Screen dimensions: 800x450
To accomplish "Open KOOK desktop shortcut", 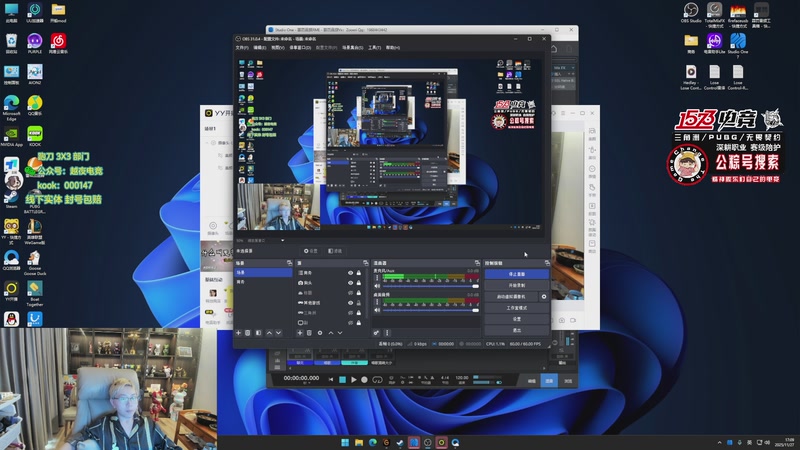I will pos(35,136).
